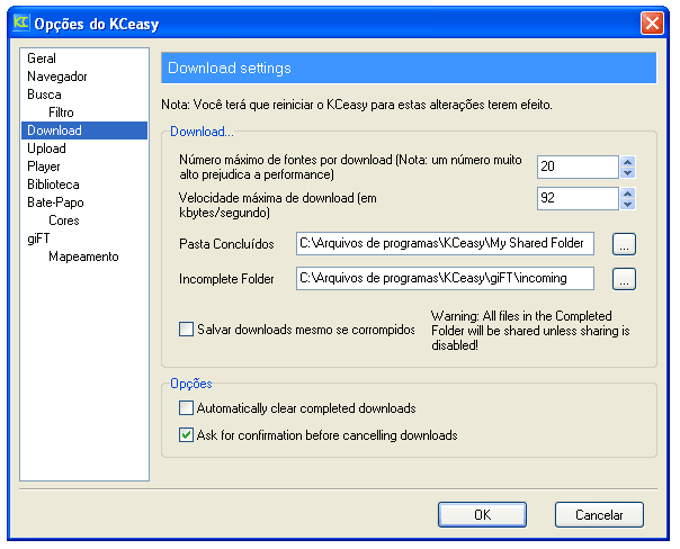Click the download speed field showing 92

point(578,198)
